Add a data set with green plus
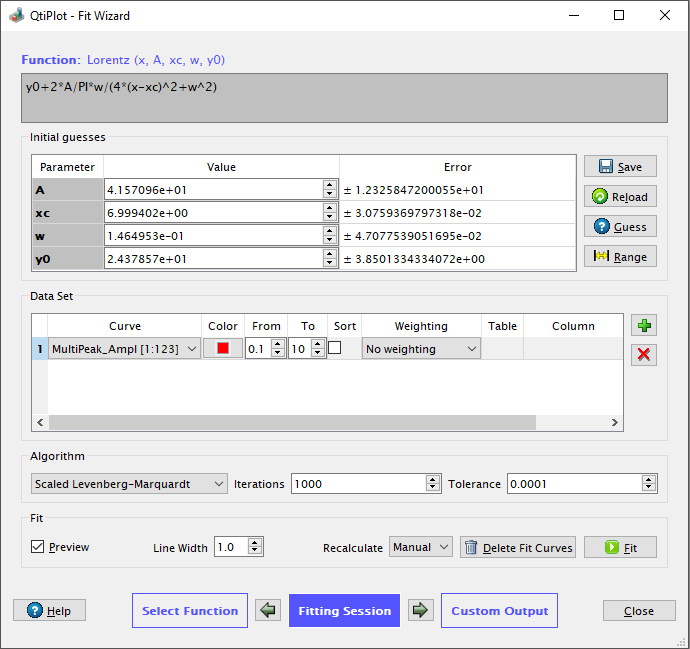The image size is (690, 649). pos(644,325)
